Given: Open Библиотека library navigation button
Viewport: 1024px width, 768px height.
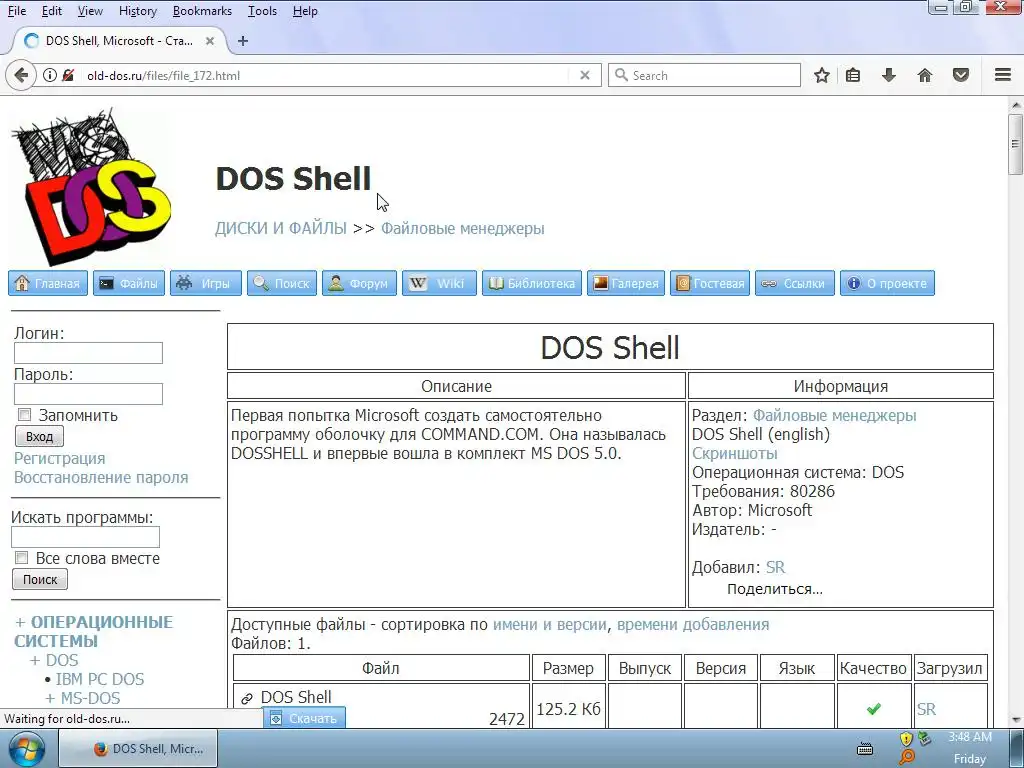Looking at the screenshot, I should click(532, 283).
